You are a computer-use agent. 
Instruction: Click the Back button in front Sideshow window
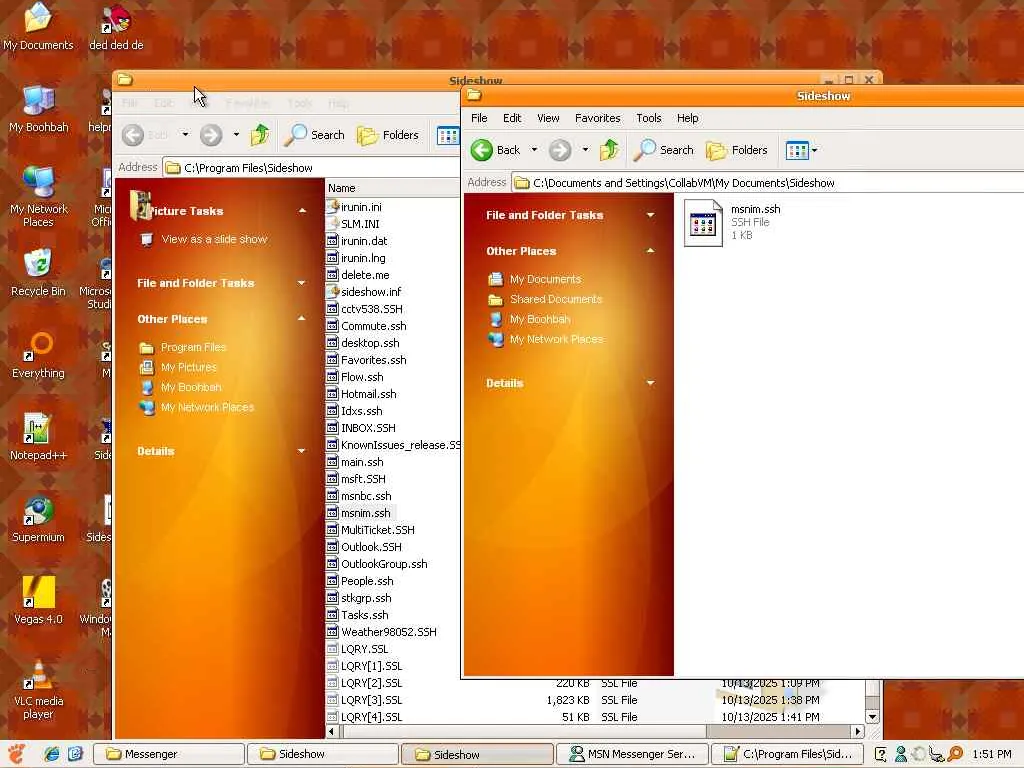[x=495, y=150]
